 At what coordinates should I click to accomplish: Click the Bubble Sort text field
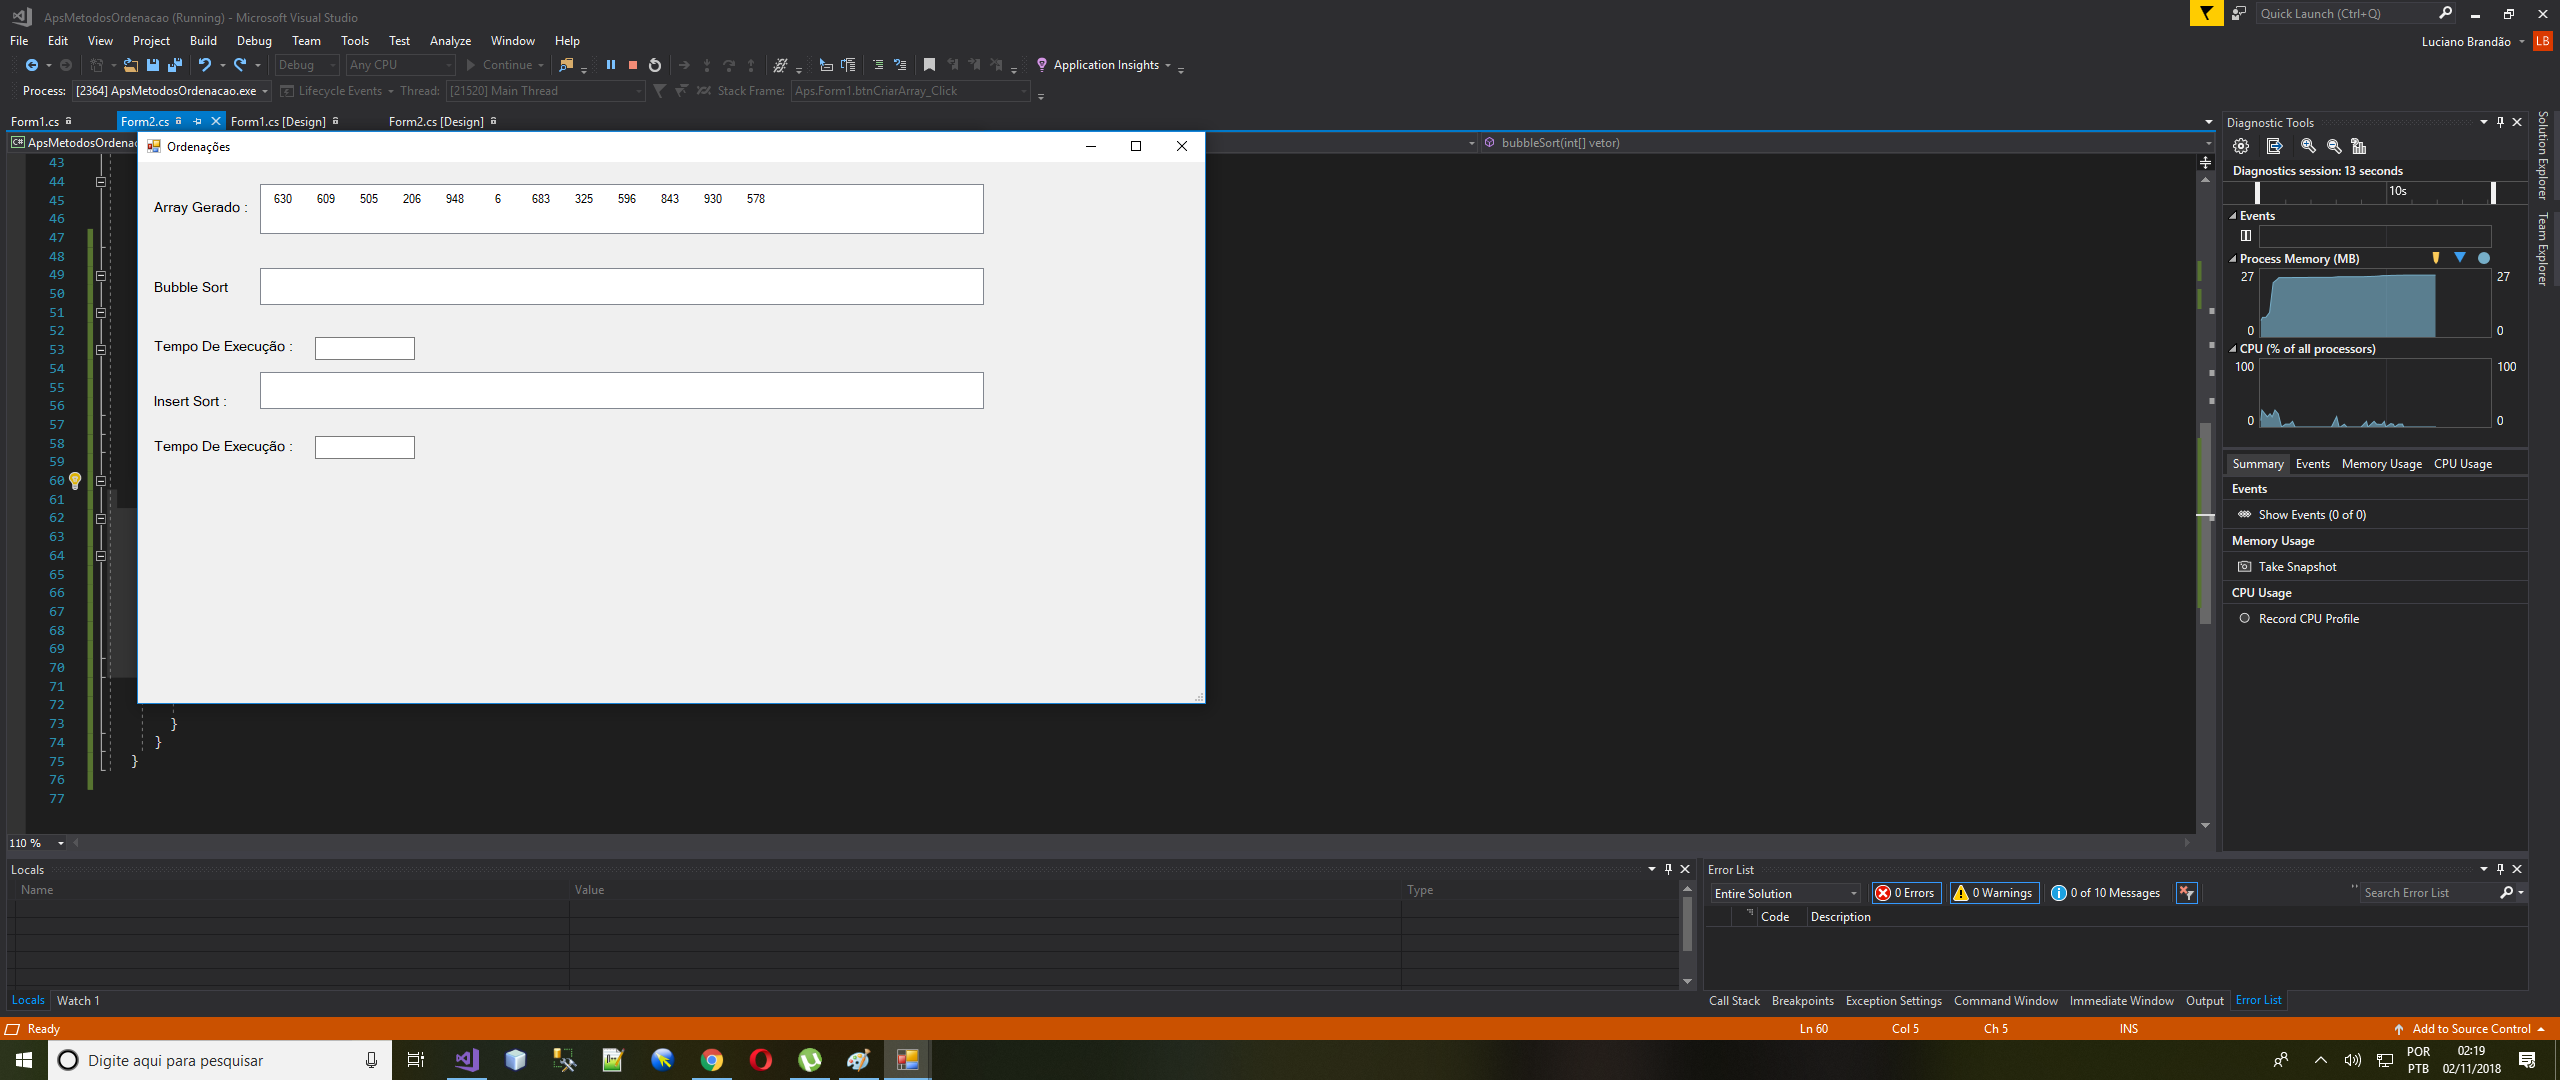[x=621, y=287]
